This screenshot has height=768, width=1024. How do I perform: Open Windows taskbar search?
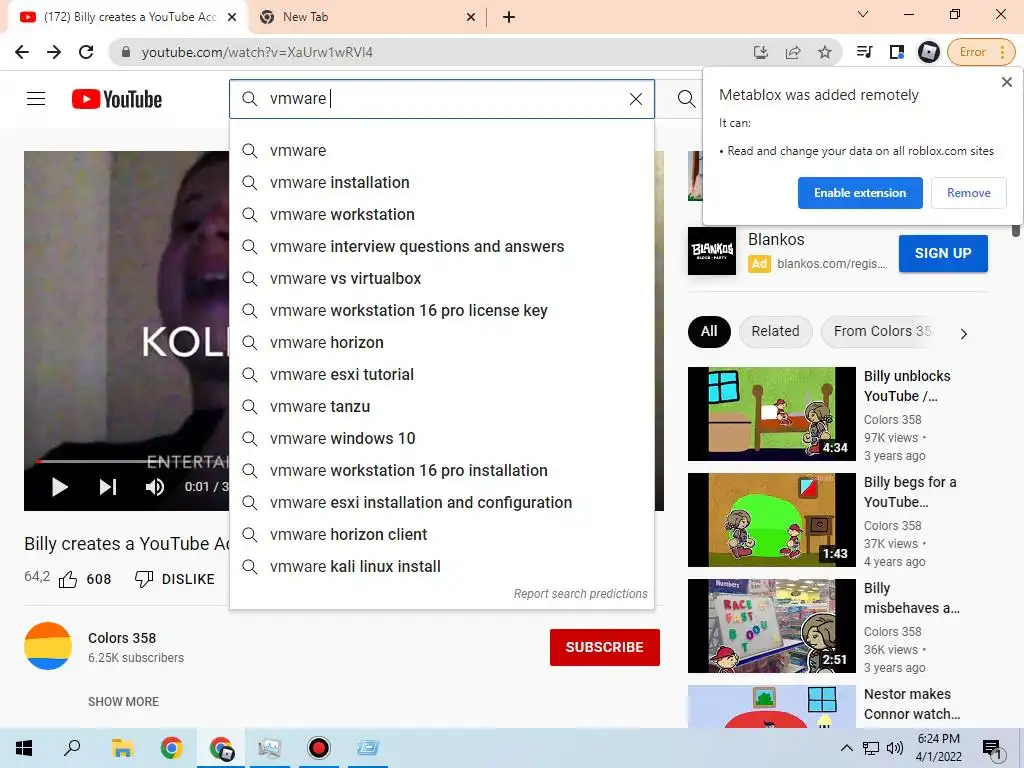(x=72, y=748)
